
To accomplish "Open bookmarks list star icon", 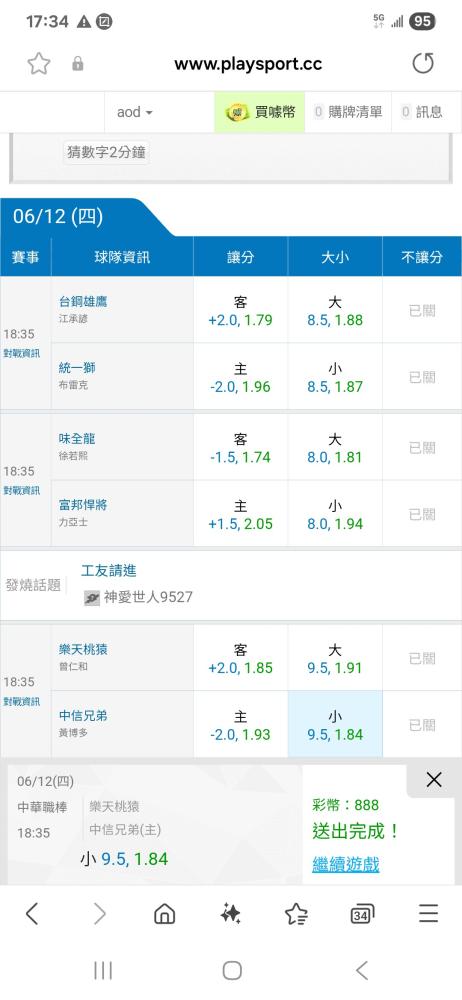I will [x=297, y=914].
